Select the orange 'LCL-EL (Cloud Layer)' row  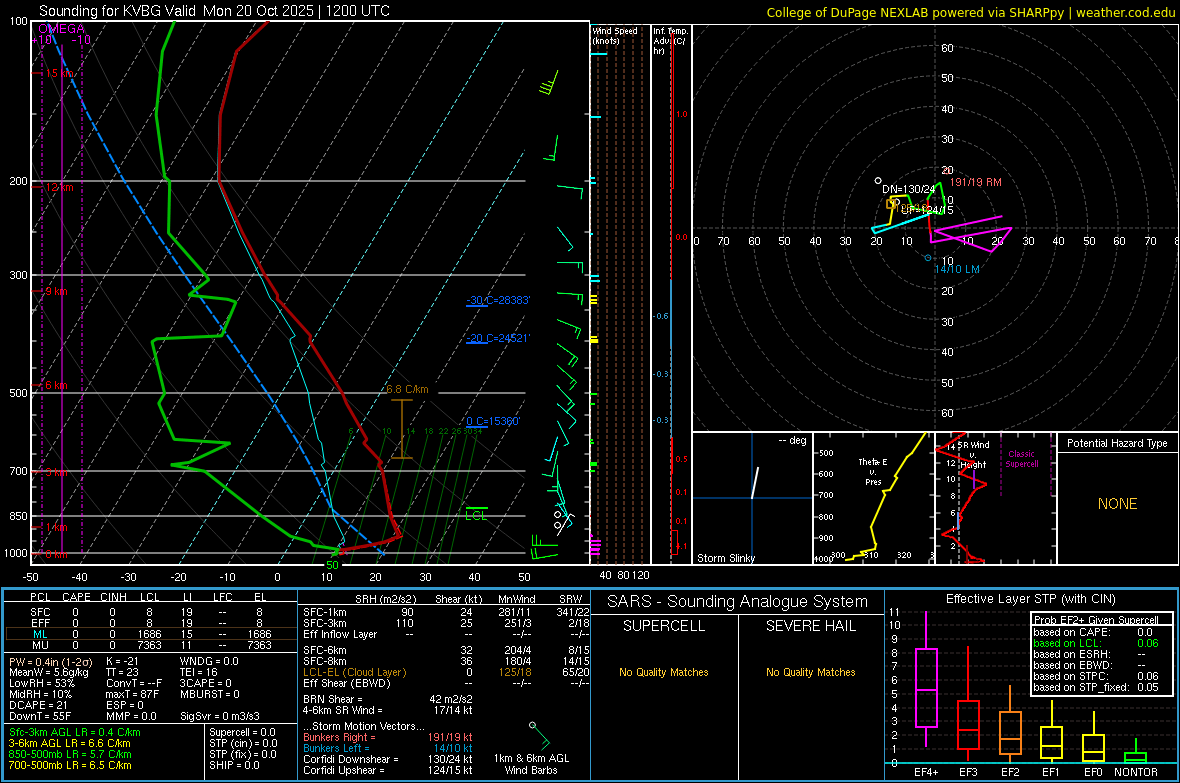coord(446,672)
